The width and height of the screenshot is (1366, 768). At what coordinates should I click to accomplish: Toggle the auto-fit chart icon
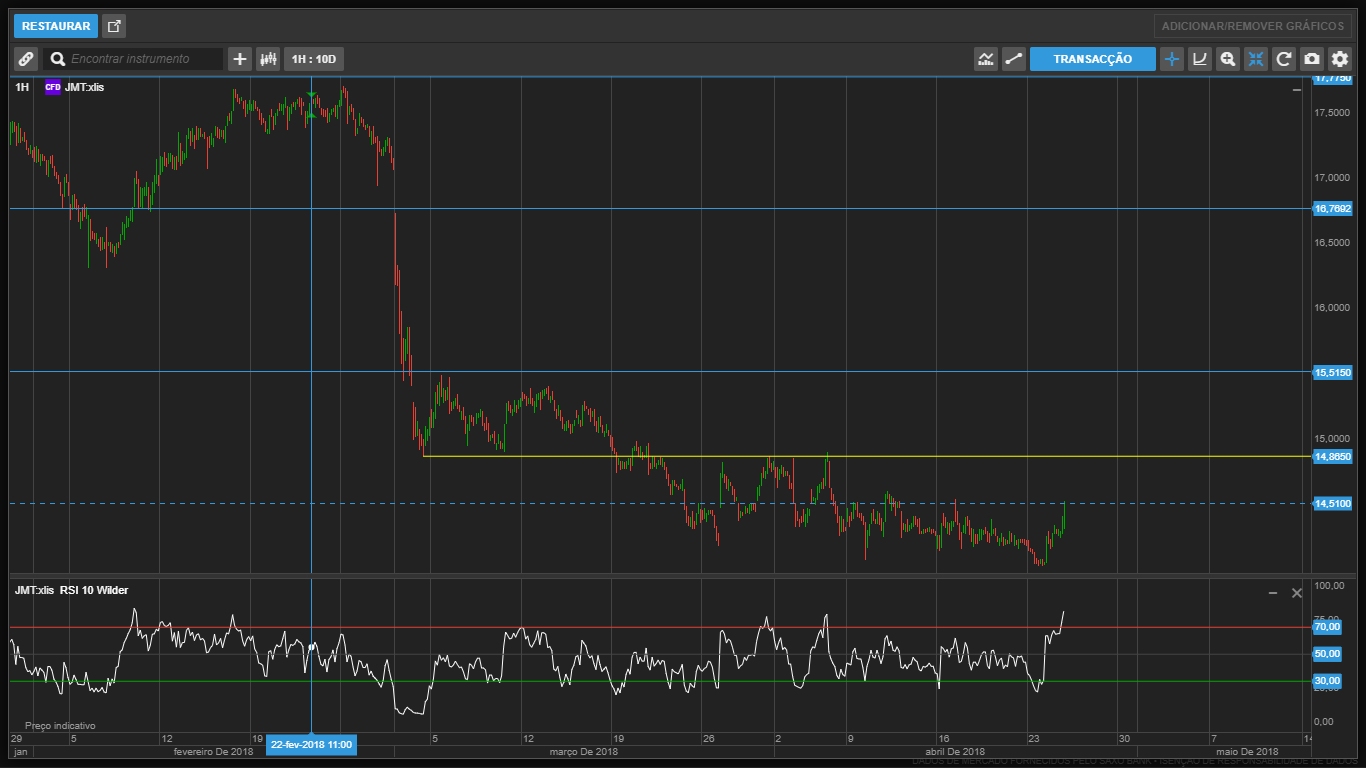click(1256, 59)
